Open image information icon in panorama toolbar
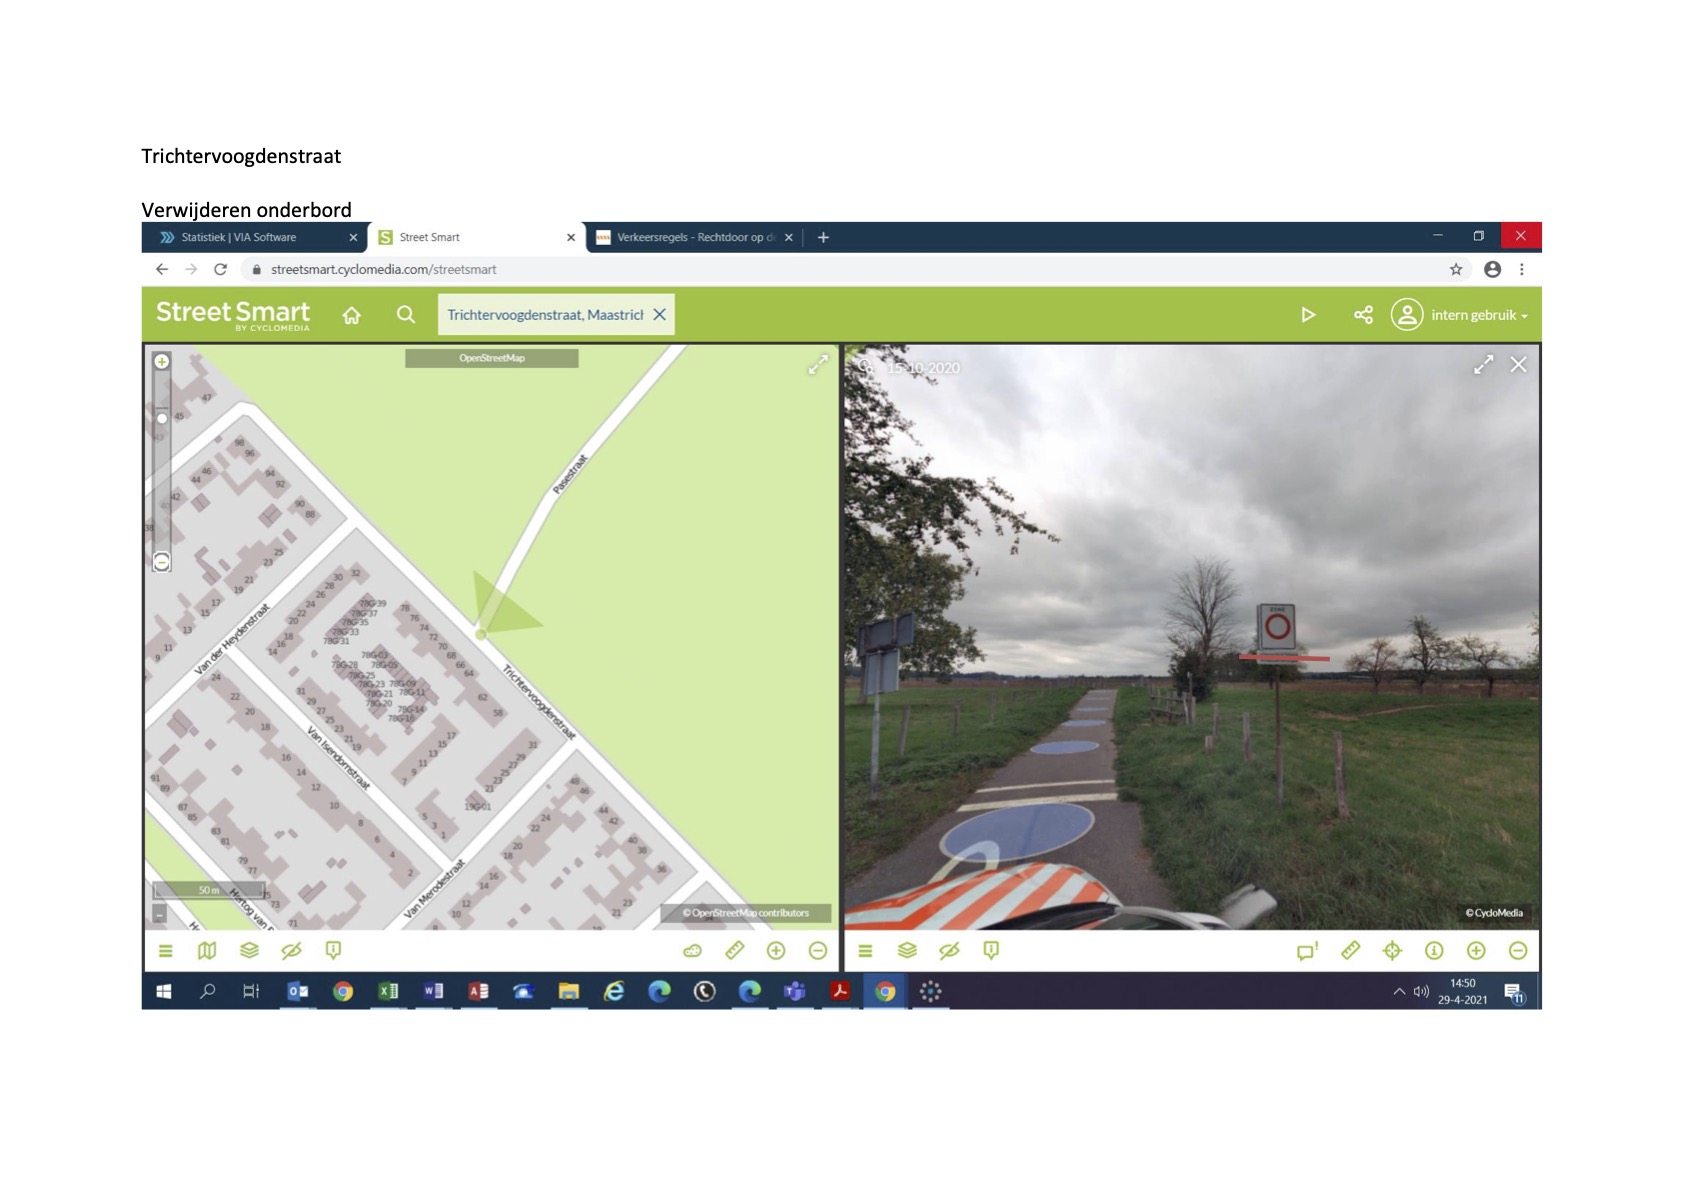 (x=1434, y=951)
